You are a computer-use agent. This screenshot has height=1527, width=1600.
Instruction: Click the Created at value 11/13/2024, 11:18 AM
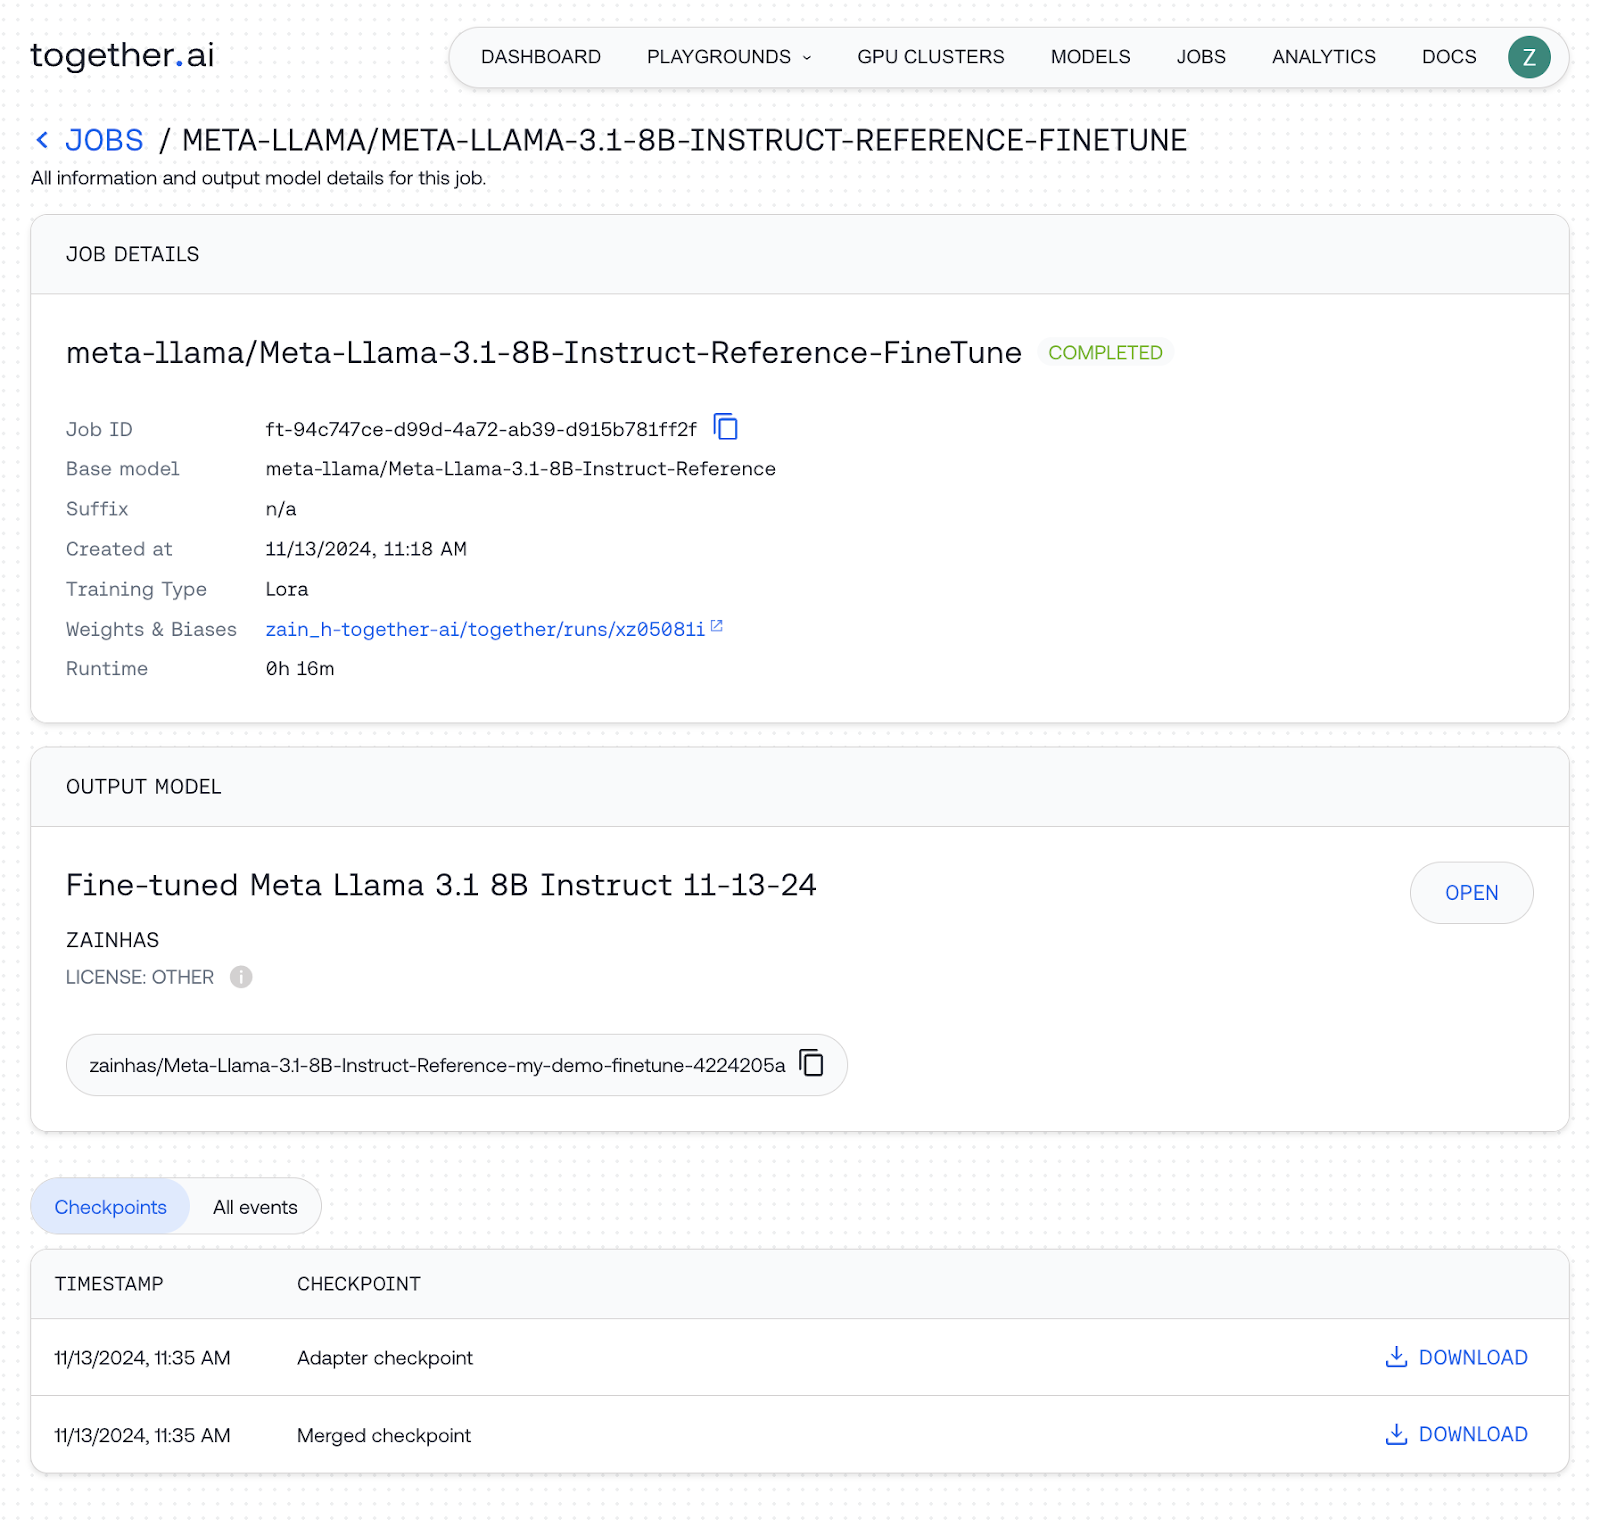[366, 549]
